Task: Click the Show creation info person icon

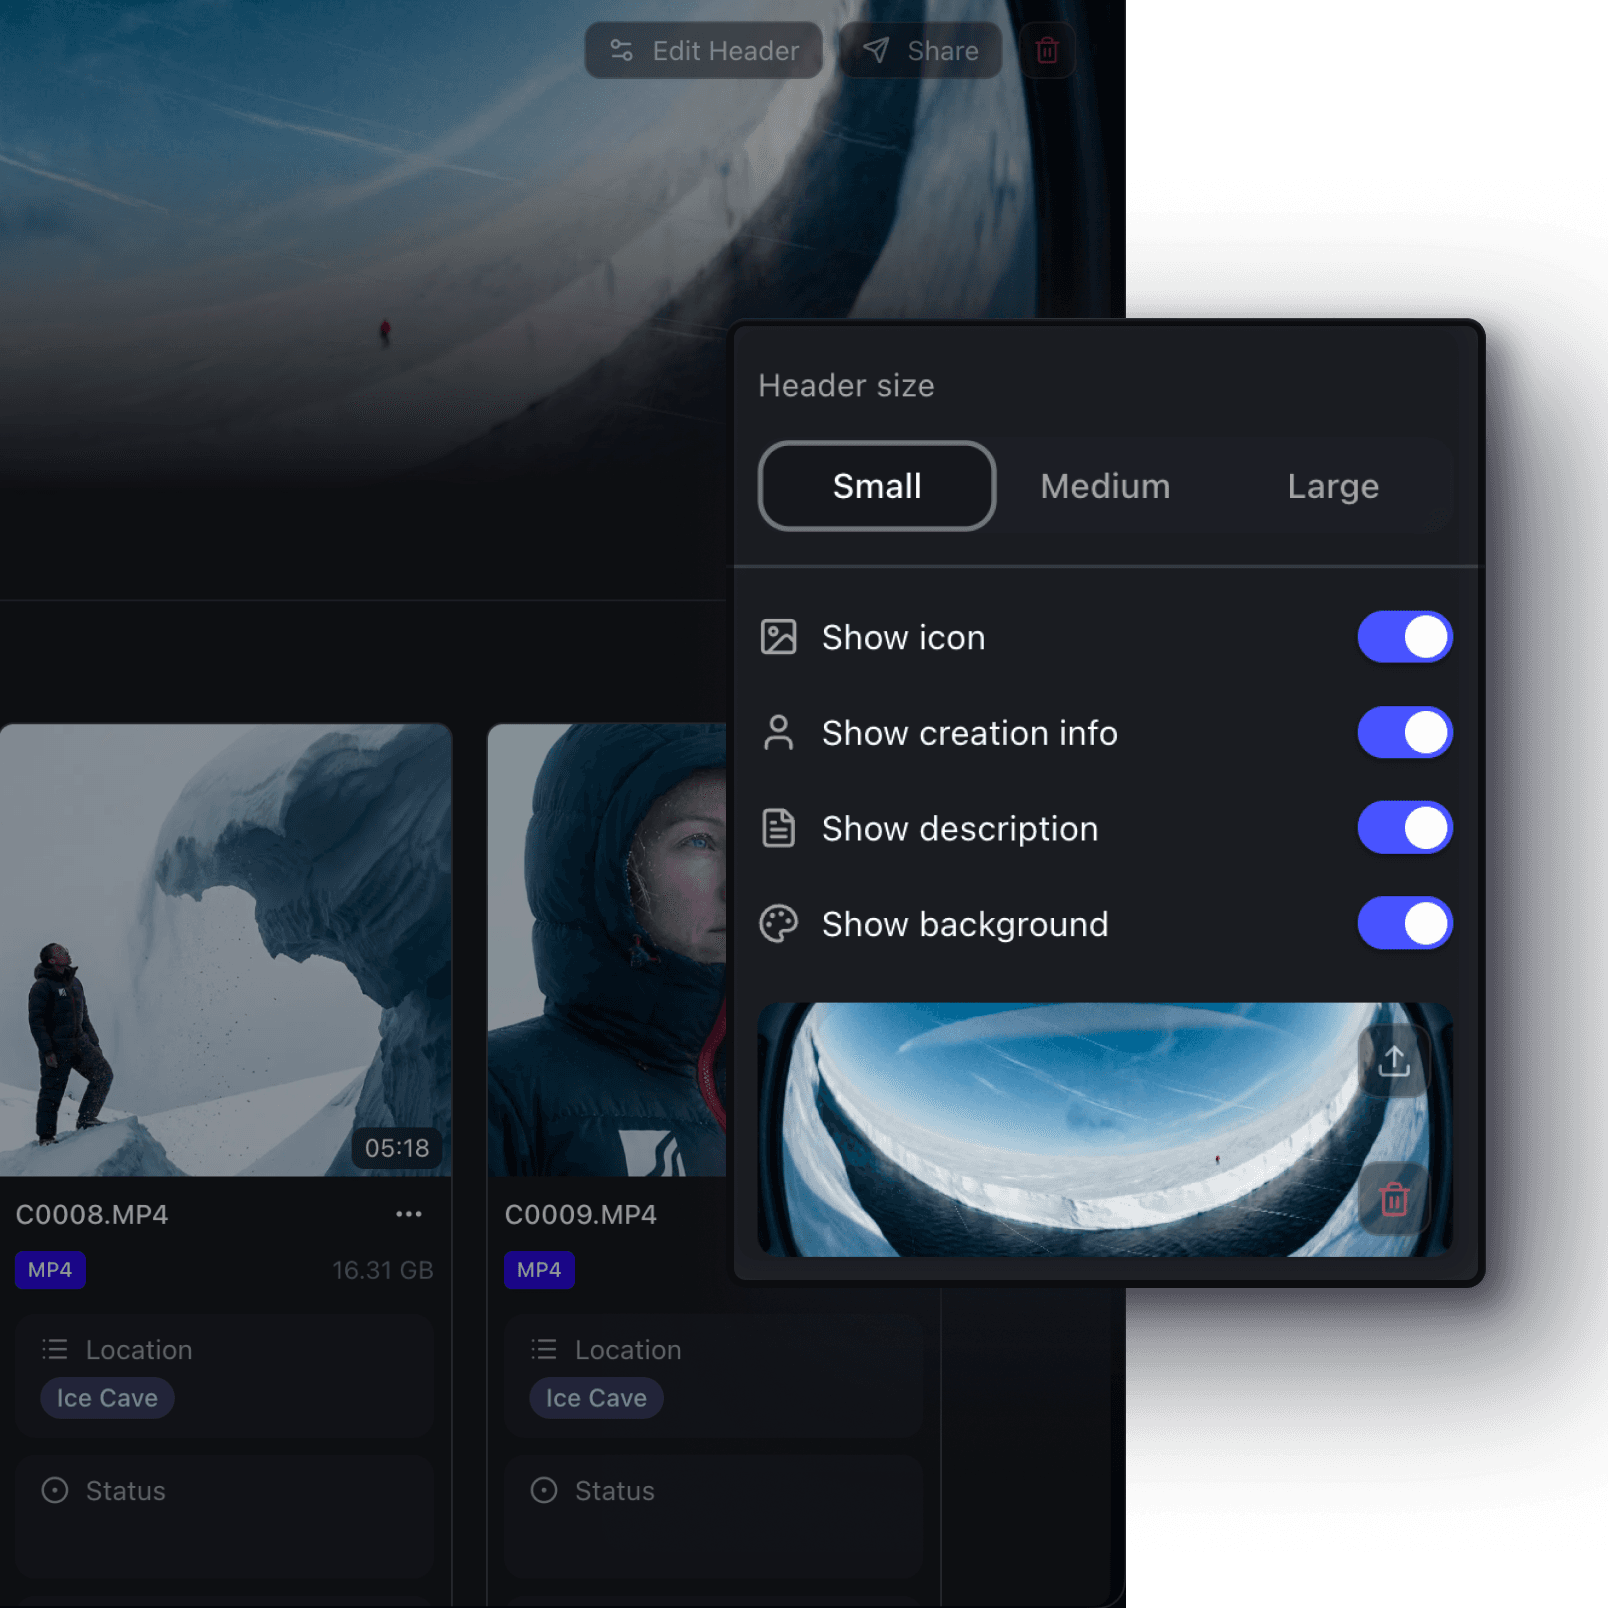Action: coord(779,732)
